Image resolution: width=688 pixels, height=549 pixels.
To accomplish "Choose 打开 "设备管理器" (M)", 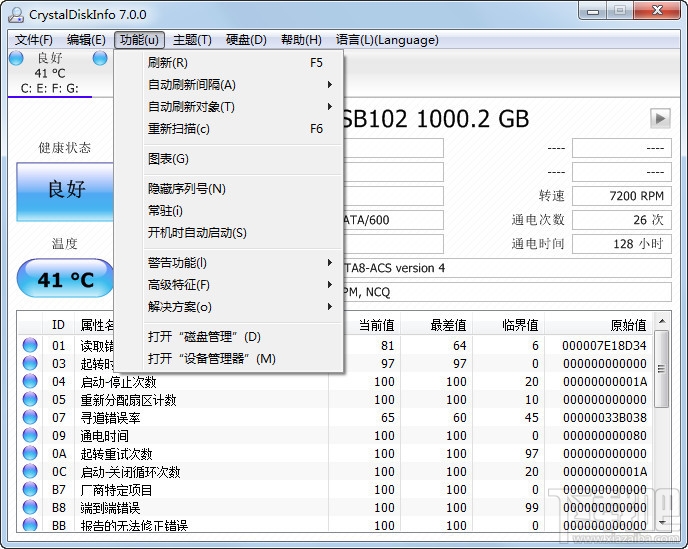I will [228, 358].
